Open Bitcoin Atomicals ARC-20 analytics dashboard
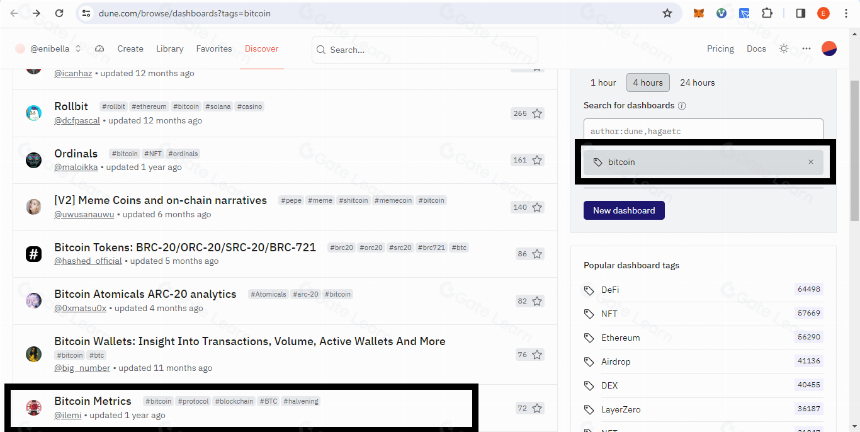 point(145,294)
